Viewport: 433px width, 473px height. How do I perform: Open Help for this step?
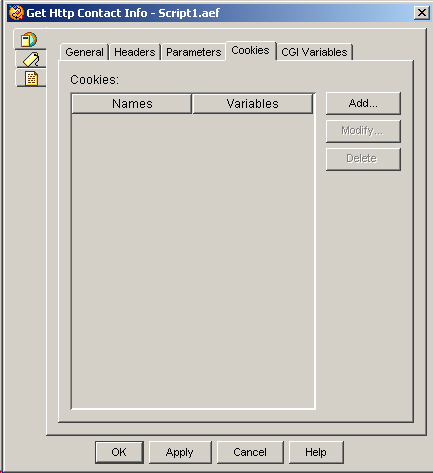316,452
